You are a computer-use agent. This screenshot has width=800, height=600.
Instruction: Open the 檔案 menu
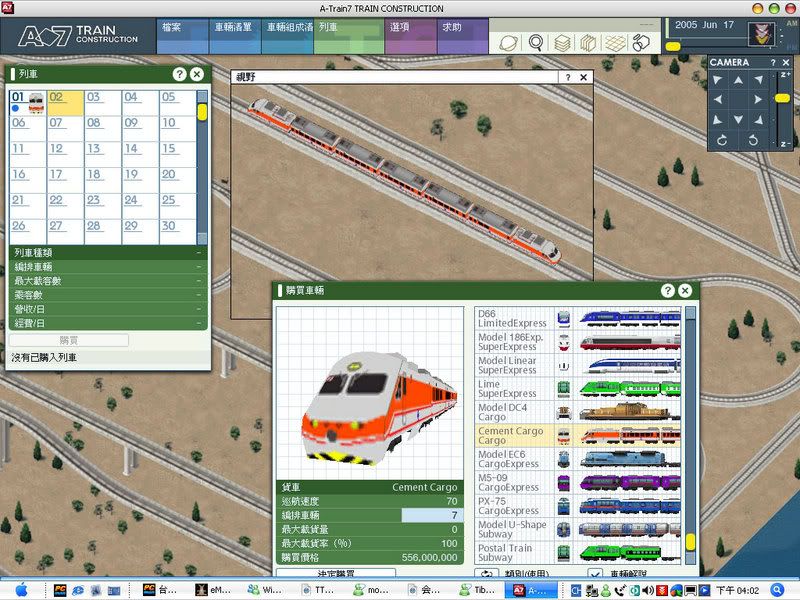(x=182, y=36)
